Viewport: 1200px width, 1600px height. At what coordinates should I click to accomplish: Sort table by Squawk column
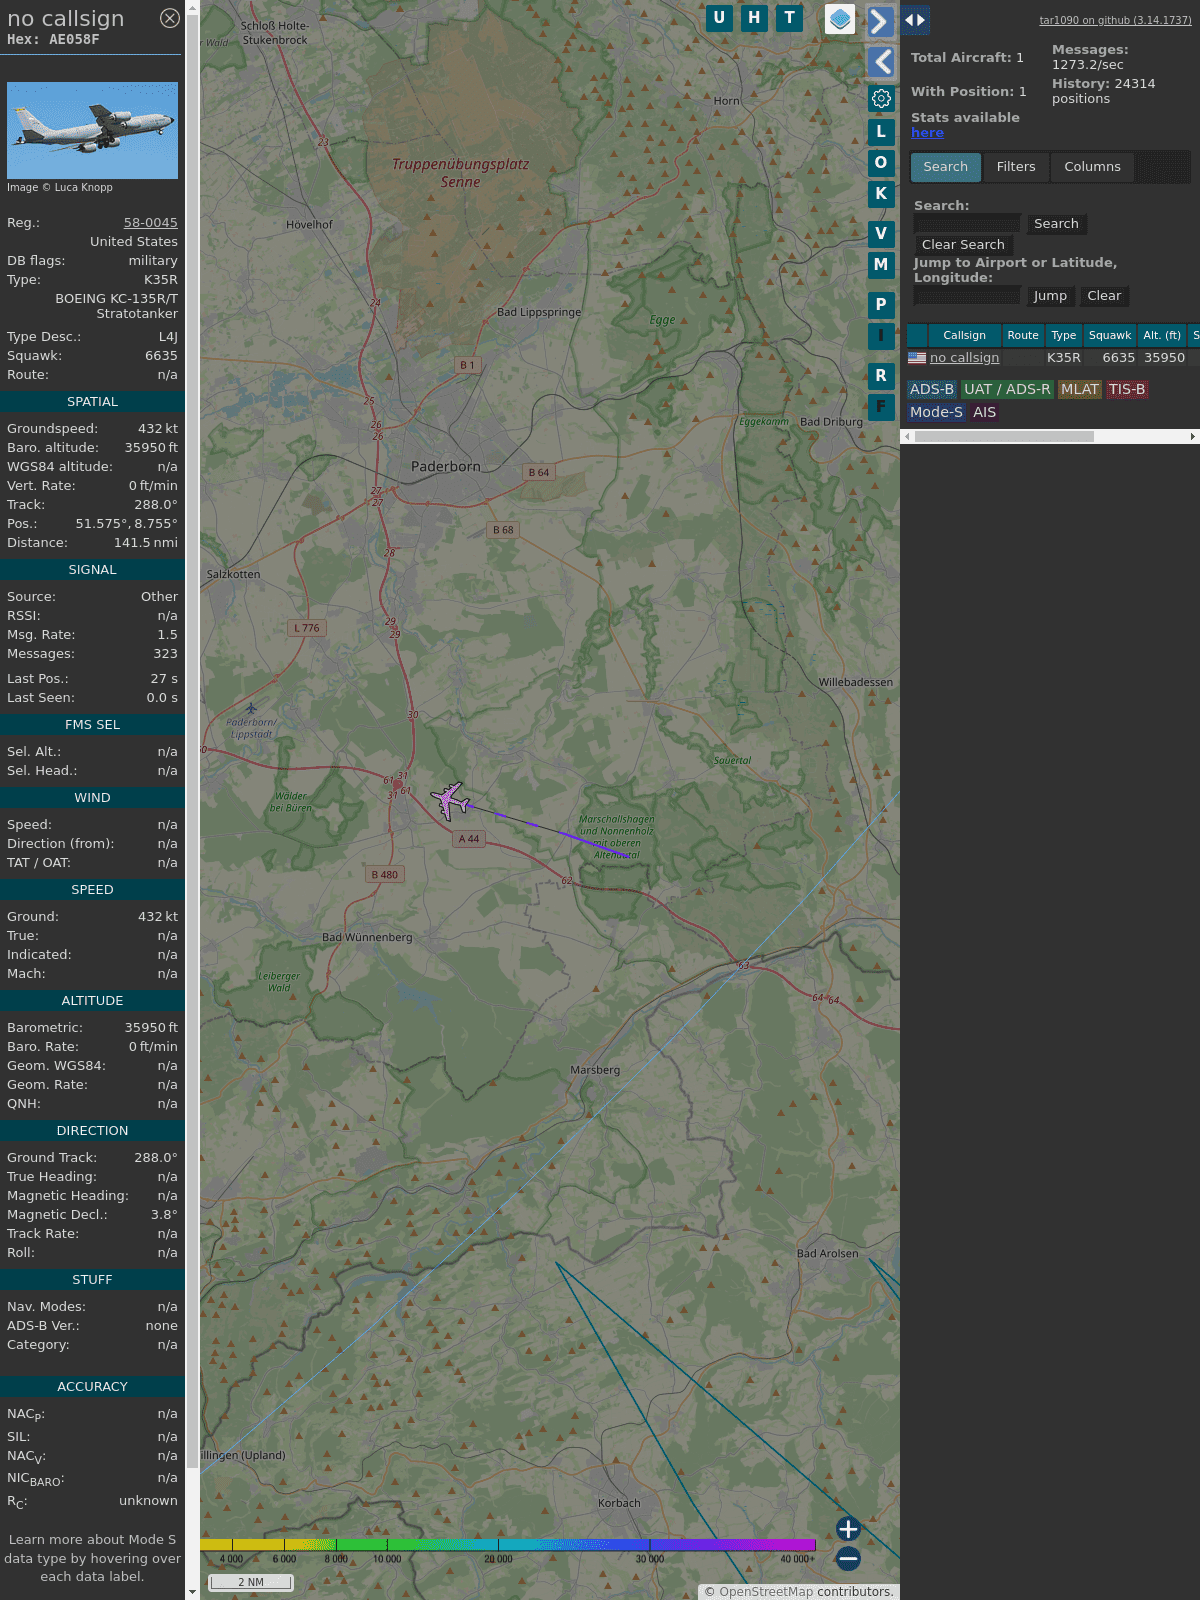(x=1110, y=336)
